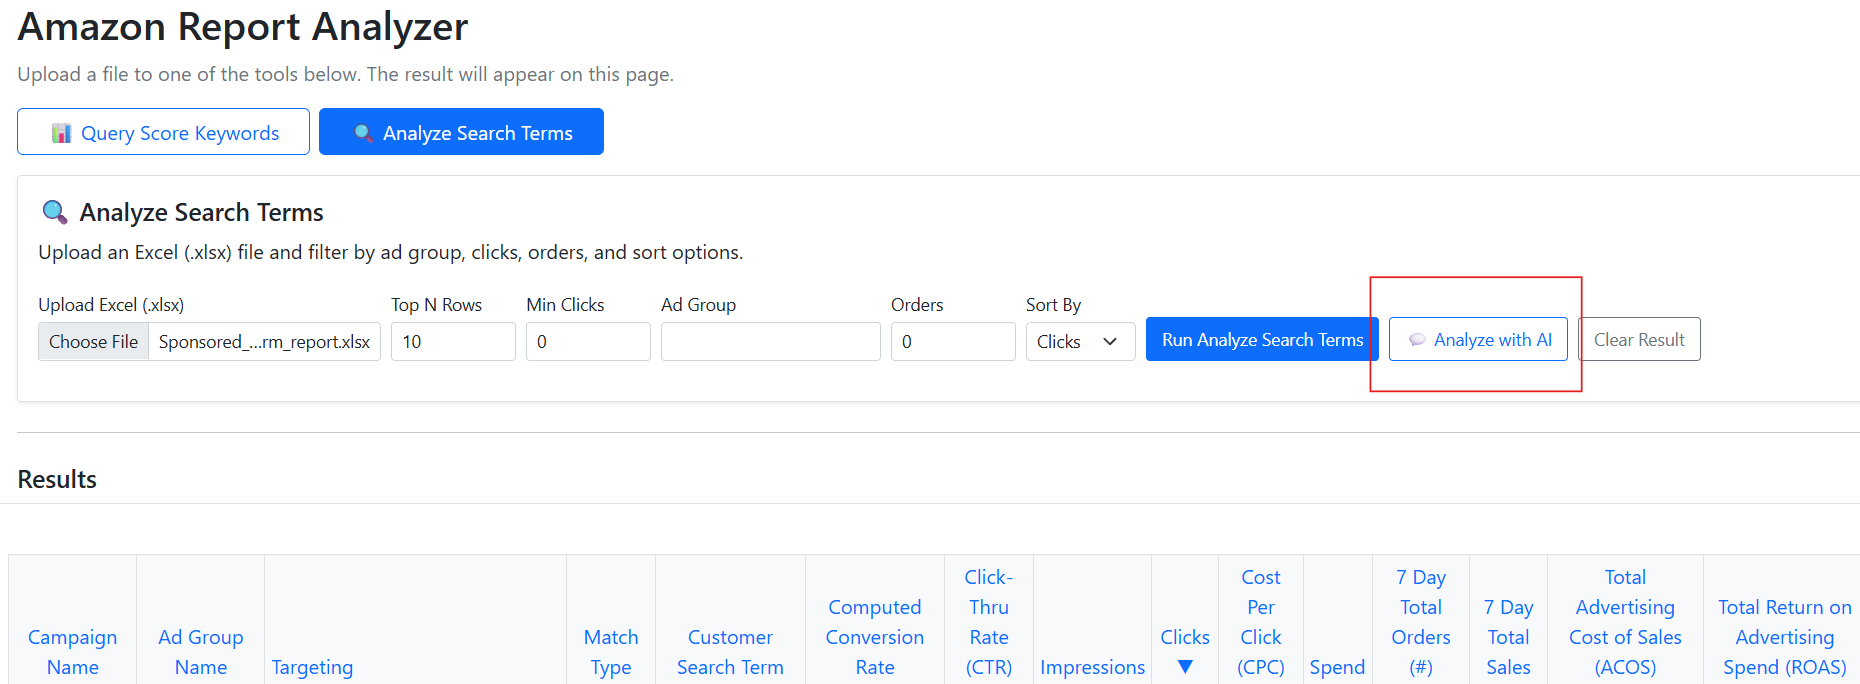Click Choose File to upload Excel
This screenshot has height=684, width=1860.
(94, 342)
